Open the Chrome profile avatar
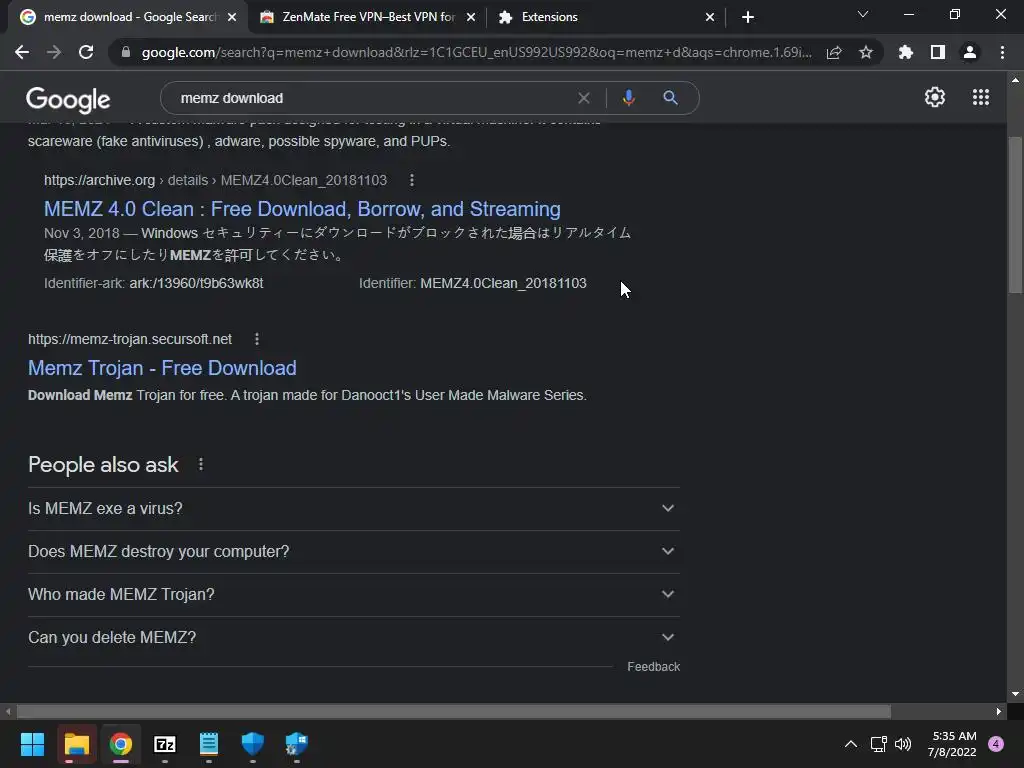 (x=970, y=52)
